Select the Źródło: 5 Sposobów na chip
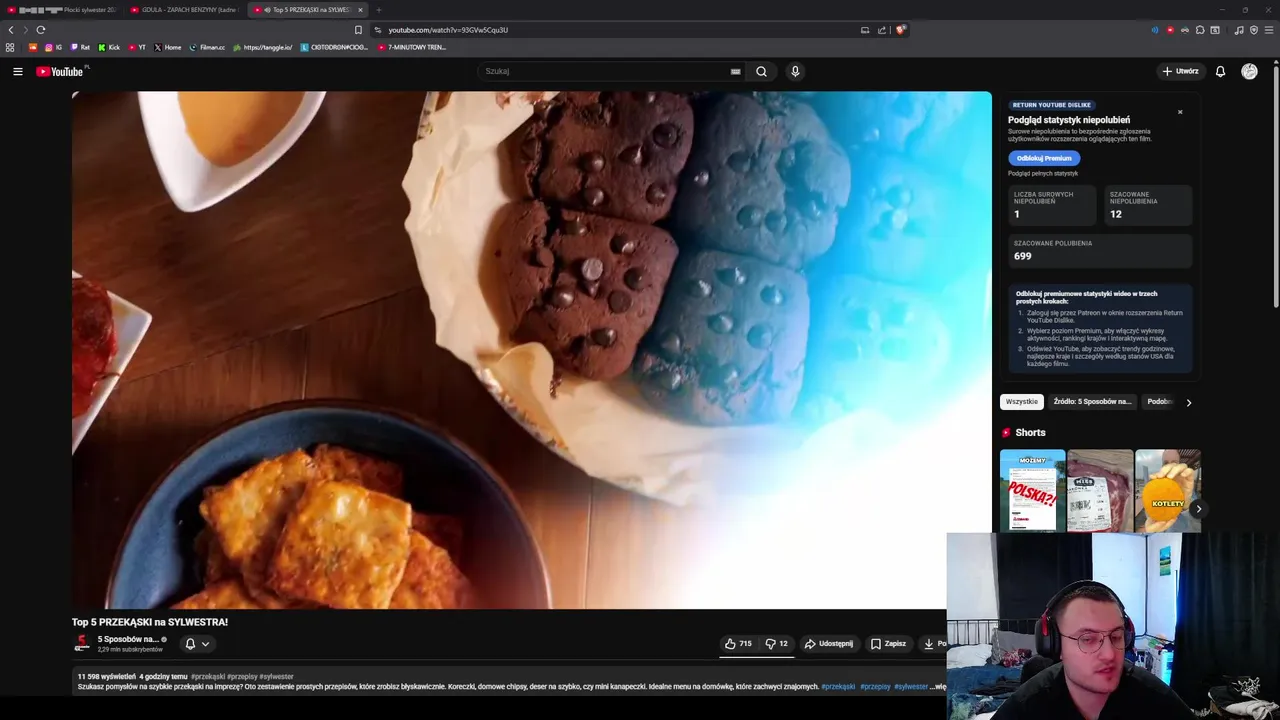This screenshot has height=720, width=1280. pos(1092,402)
